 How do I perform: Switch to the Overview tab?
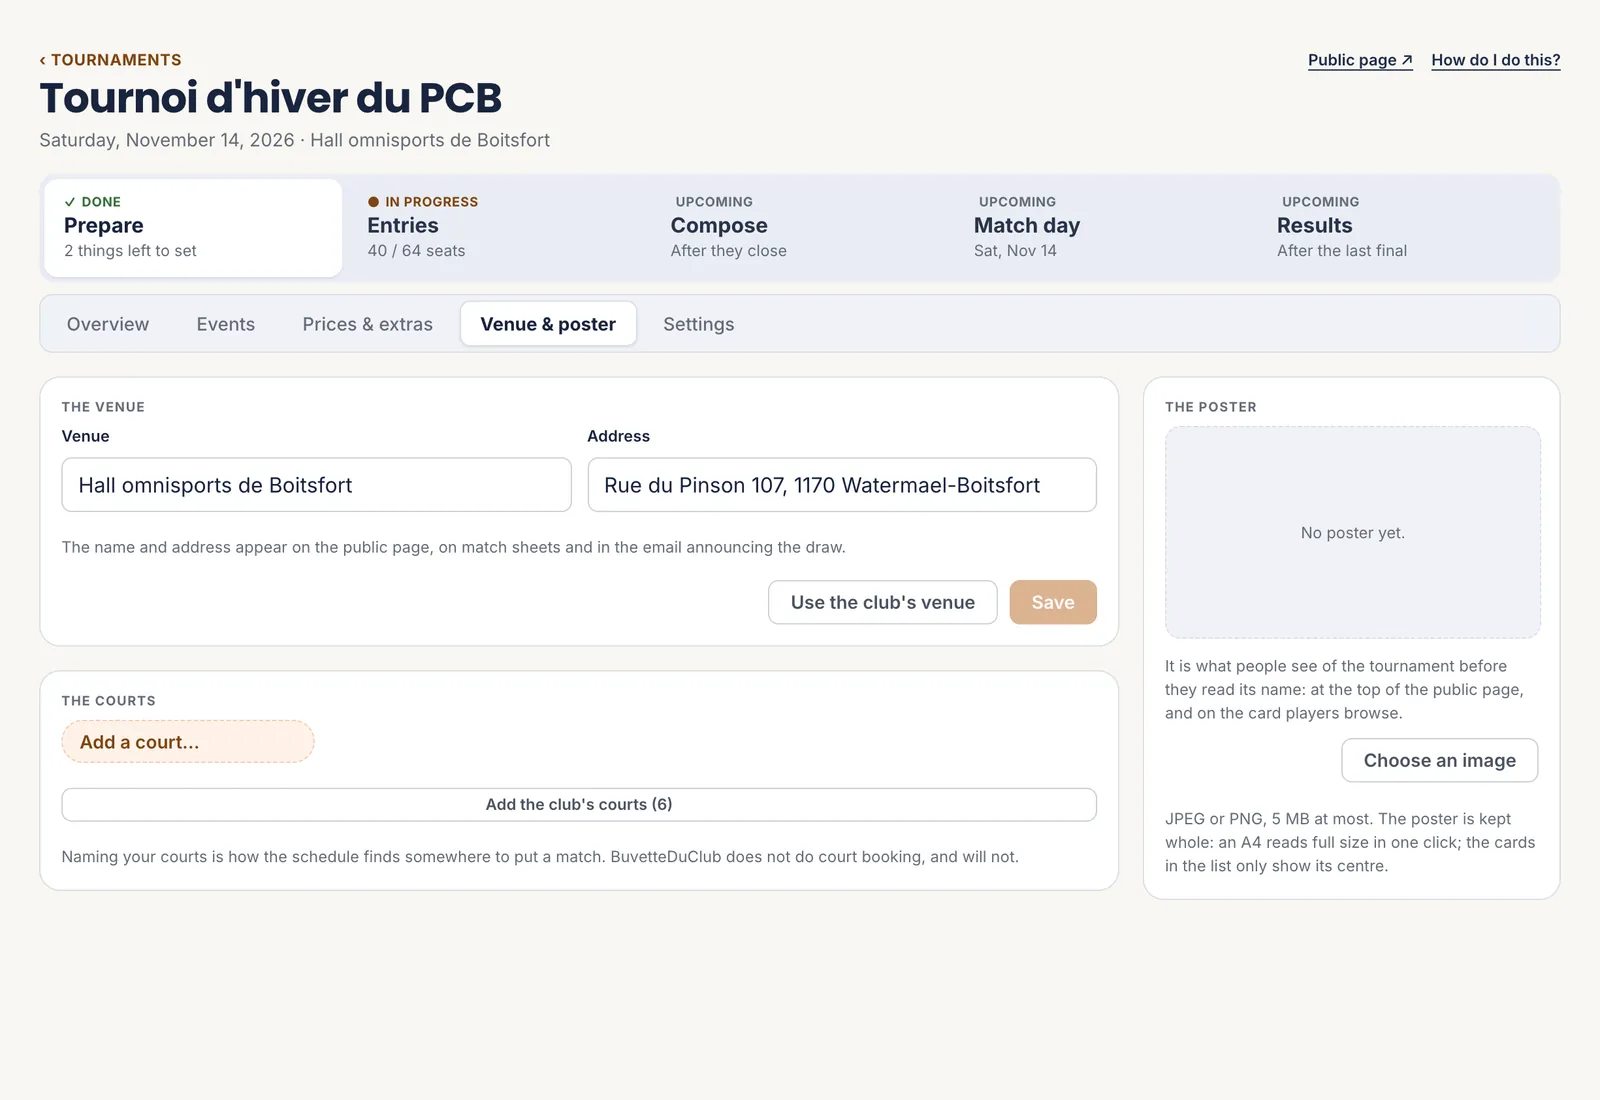(x=108, y=324)
